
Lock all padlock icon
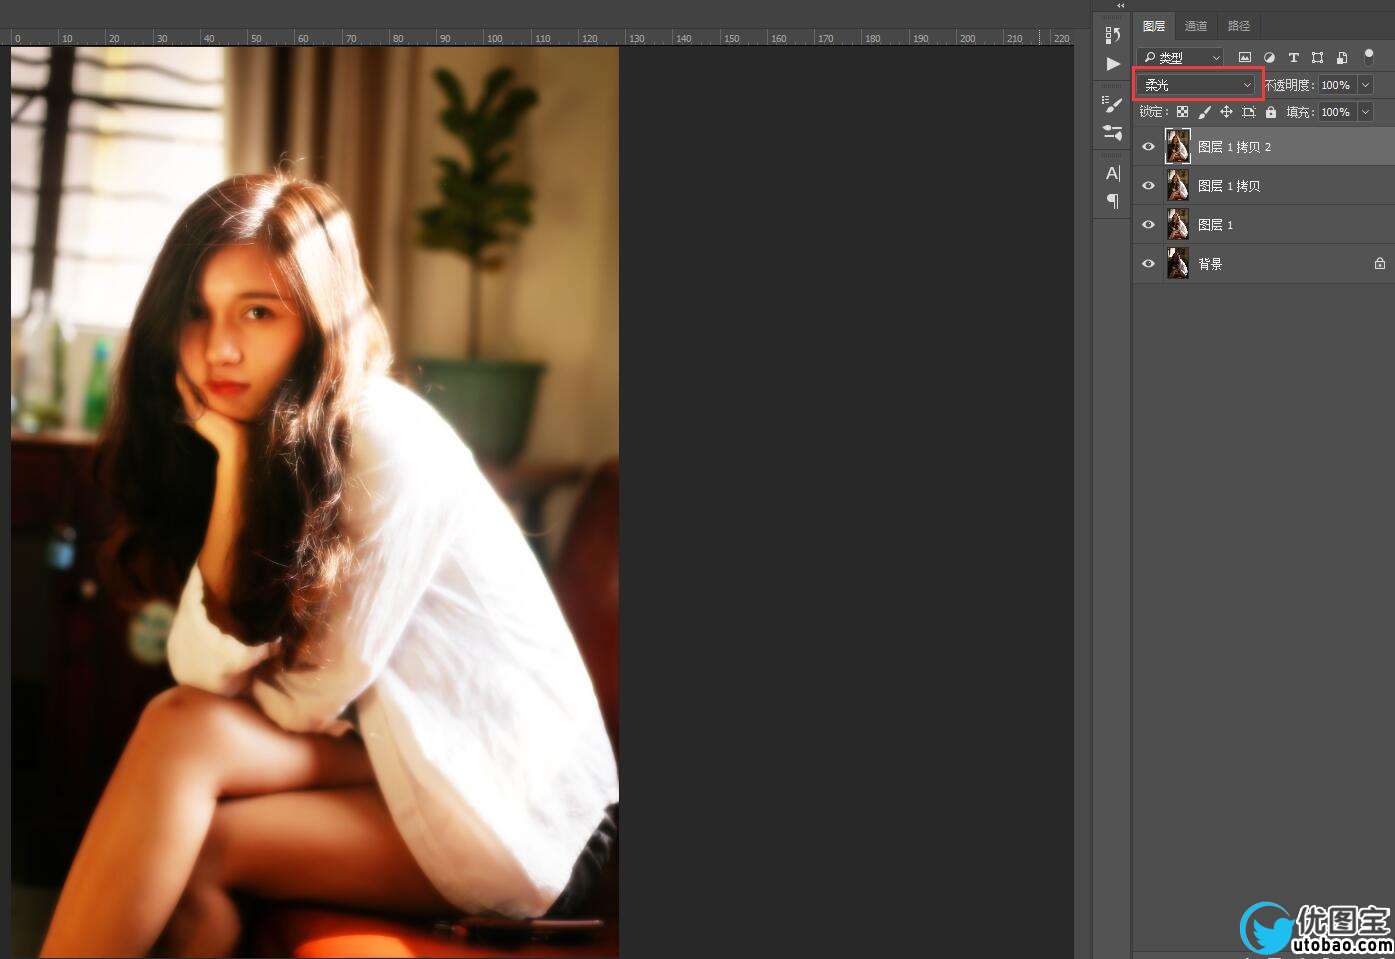pos(1271,112)
